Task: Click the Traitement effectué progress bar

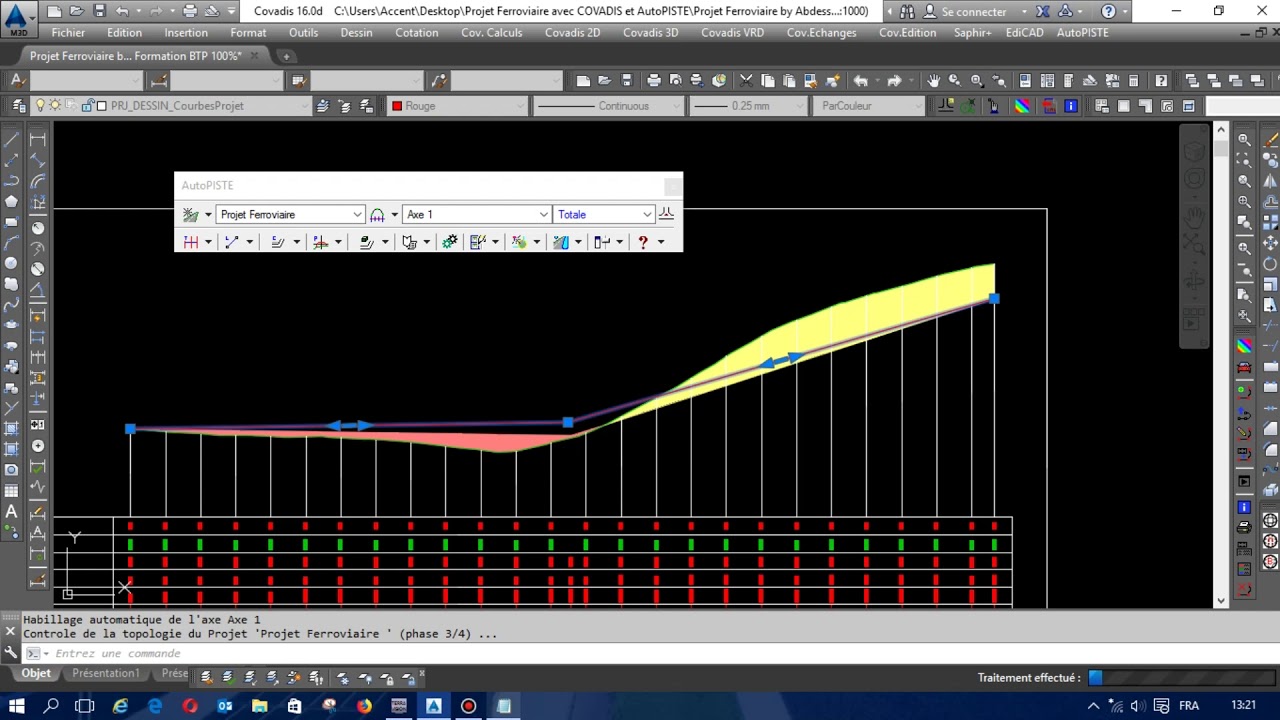Action: 1182,678
